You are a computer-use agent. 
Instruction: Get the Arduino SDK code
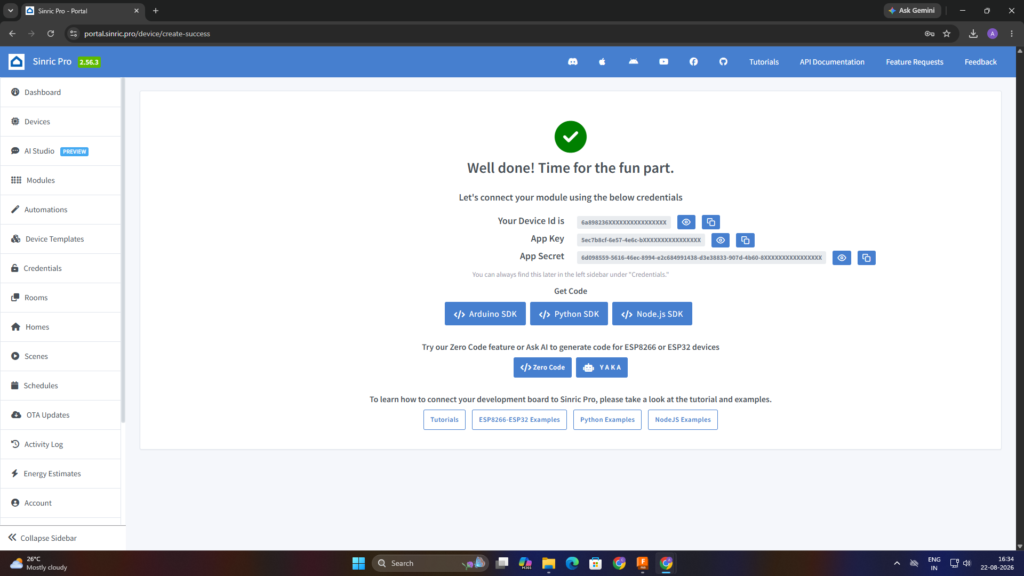pyautogui.click(x=485, y=314)
